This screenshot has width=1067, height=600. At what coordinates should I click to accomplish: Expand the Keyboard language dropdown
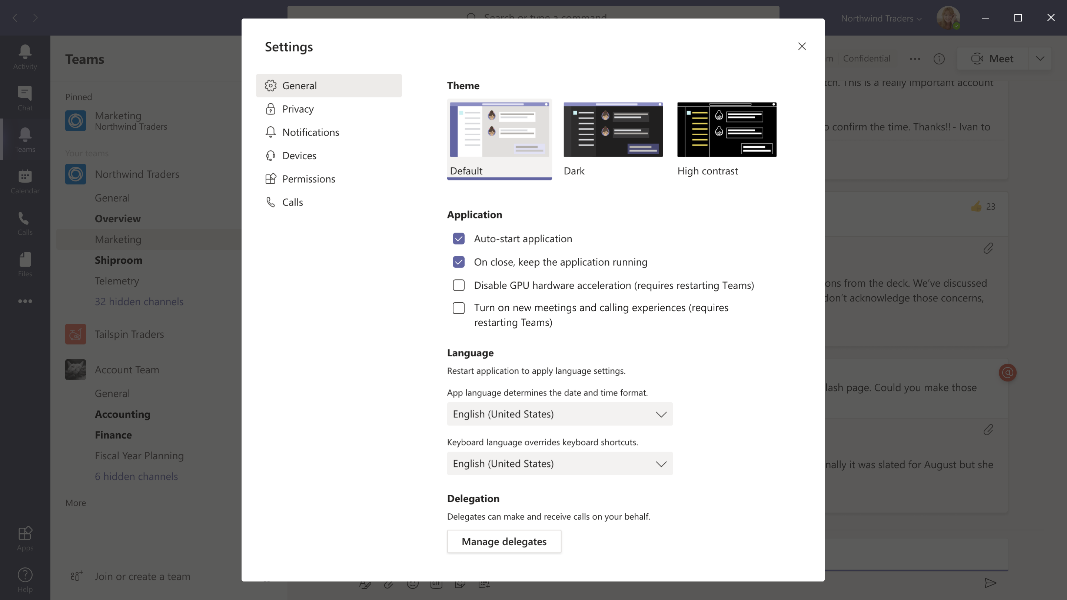559,464
